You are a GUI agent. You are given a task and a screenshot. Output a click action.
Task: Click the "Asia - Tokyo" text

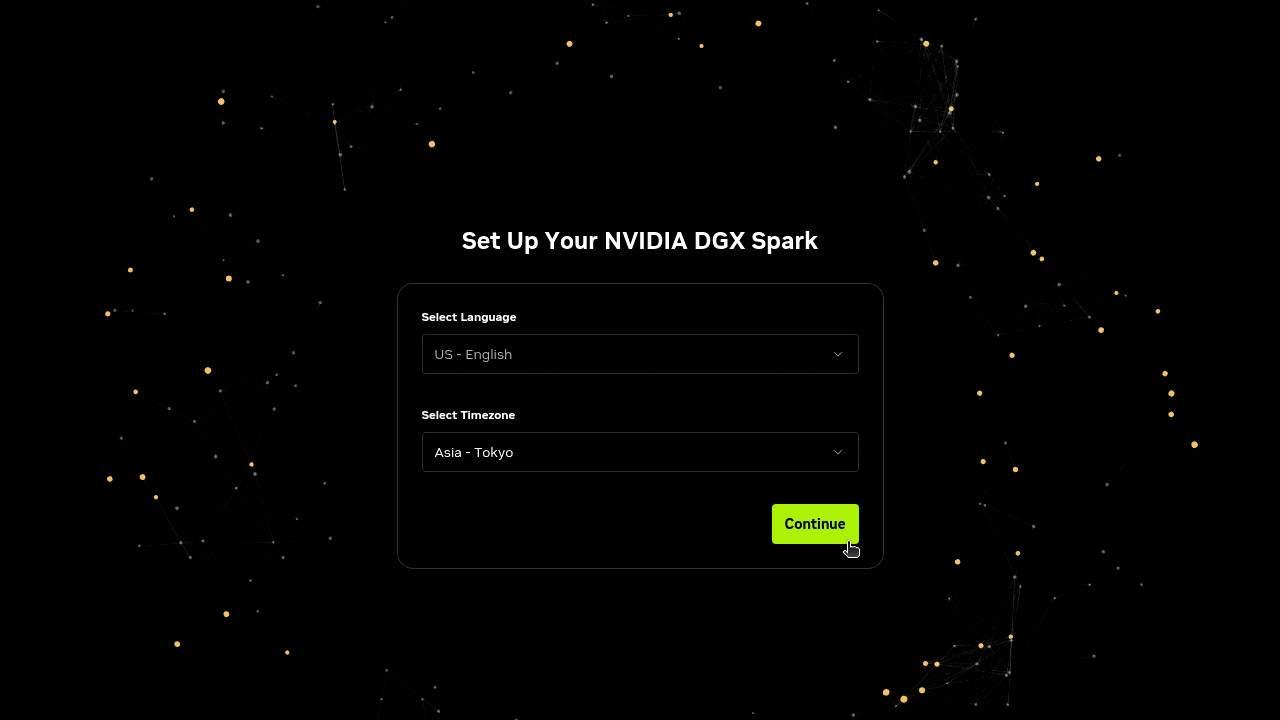pos(474,452)
